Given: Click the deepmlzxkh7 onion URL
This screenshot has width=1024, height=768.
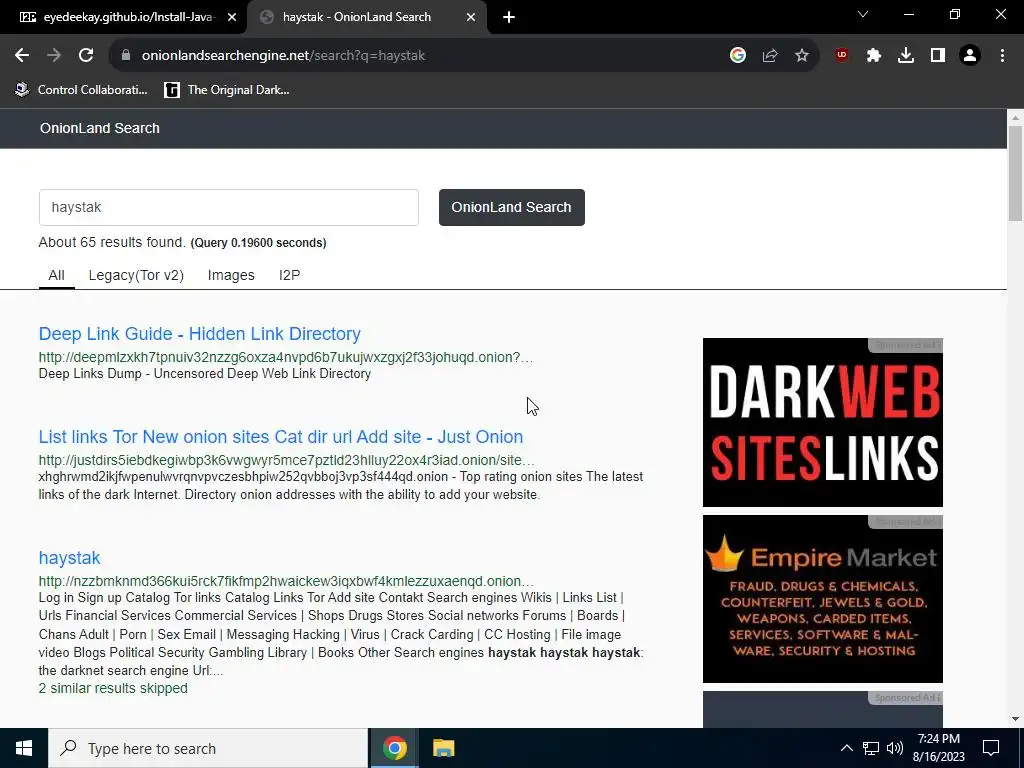Looking at the screenshot, I should point(285,357).
